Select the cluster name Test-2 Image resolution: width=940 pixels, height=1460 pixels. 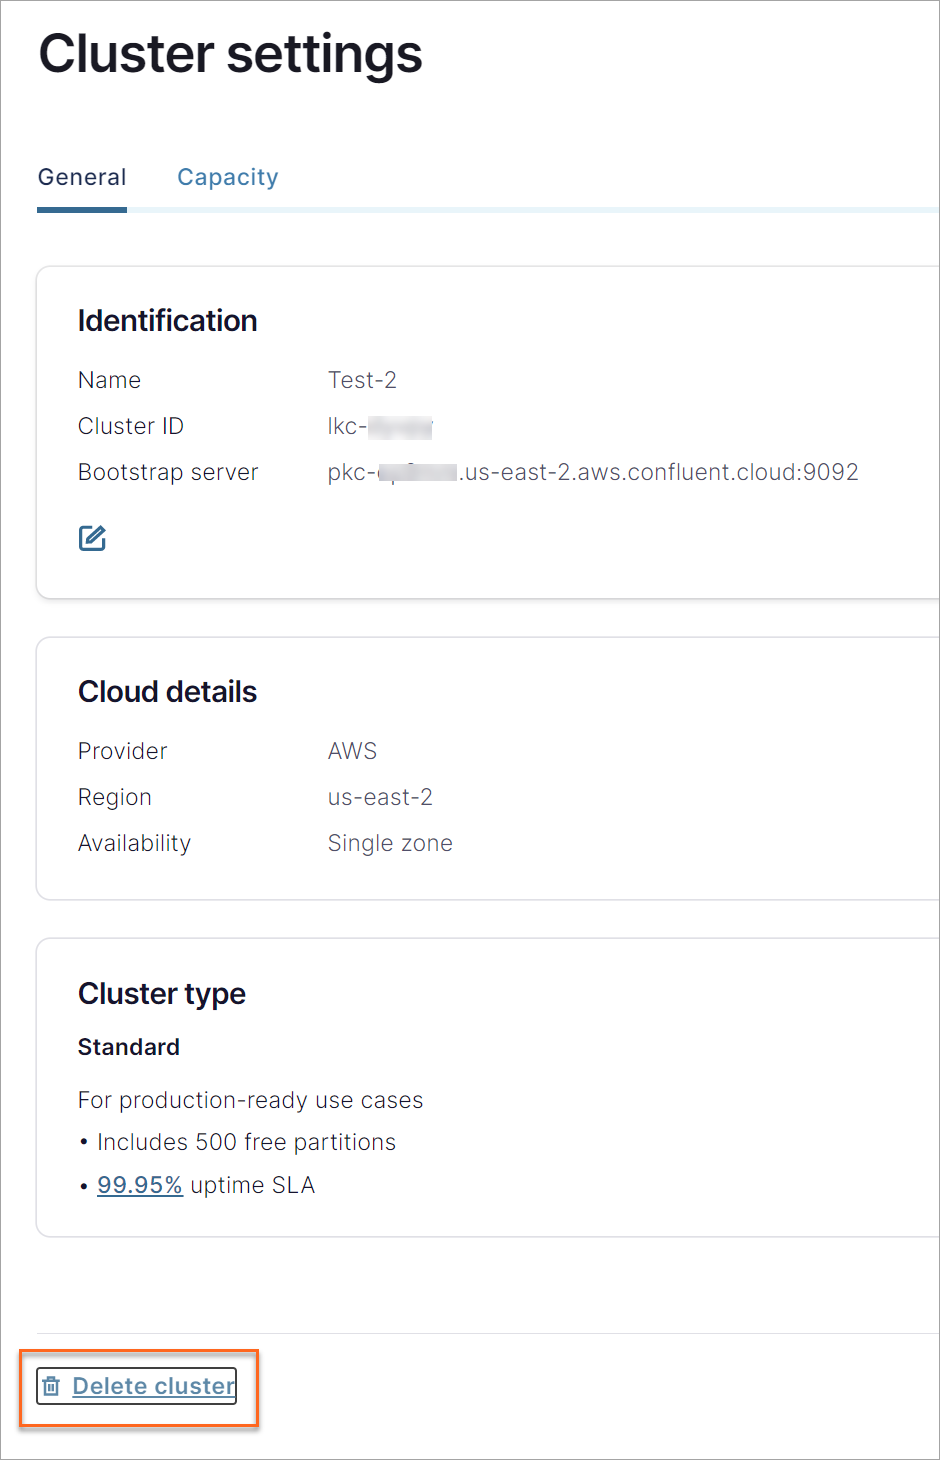[x=362, y=380]
